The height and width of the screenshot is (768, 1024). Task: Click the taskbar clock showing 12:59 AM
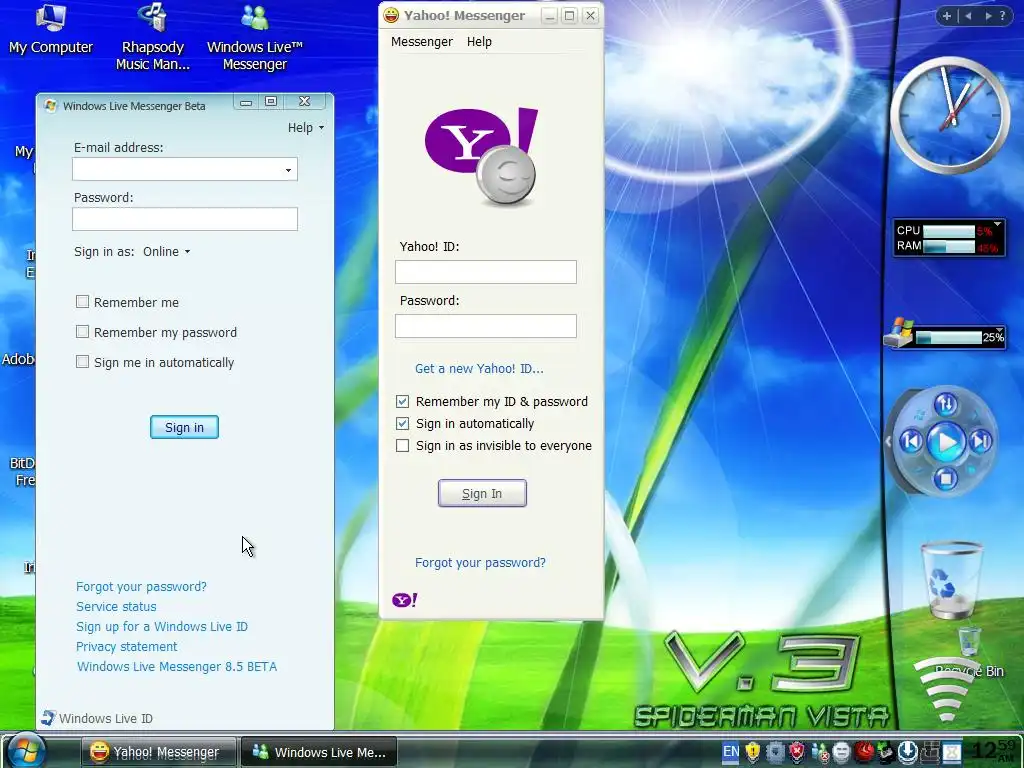[x=995, y=751]
